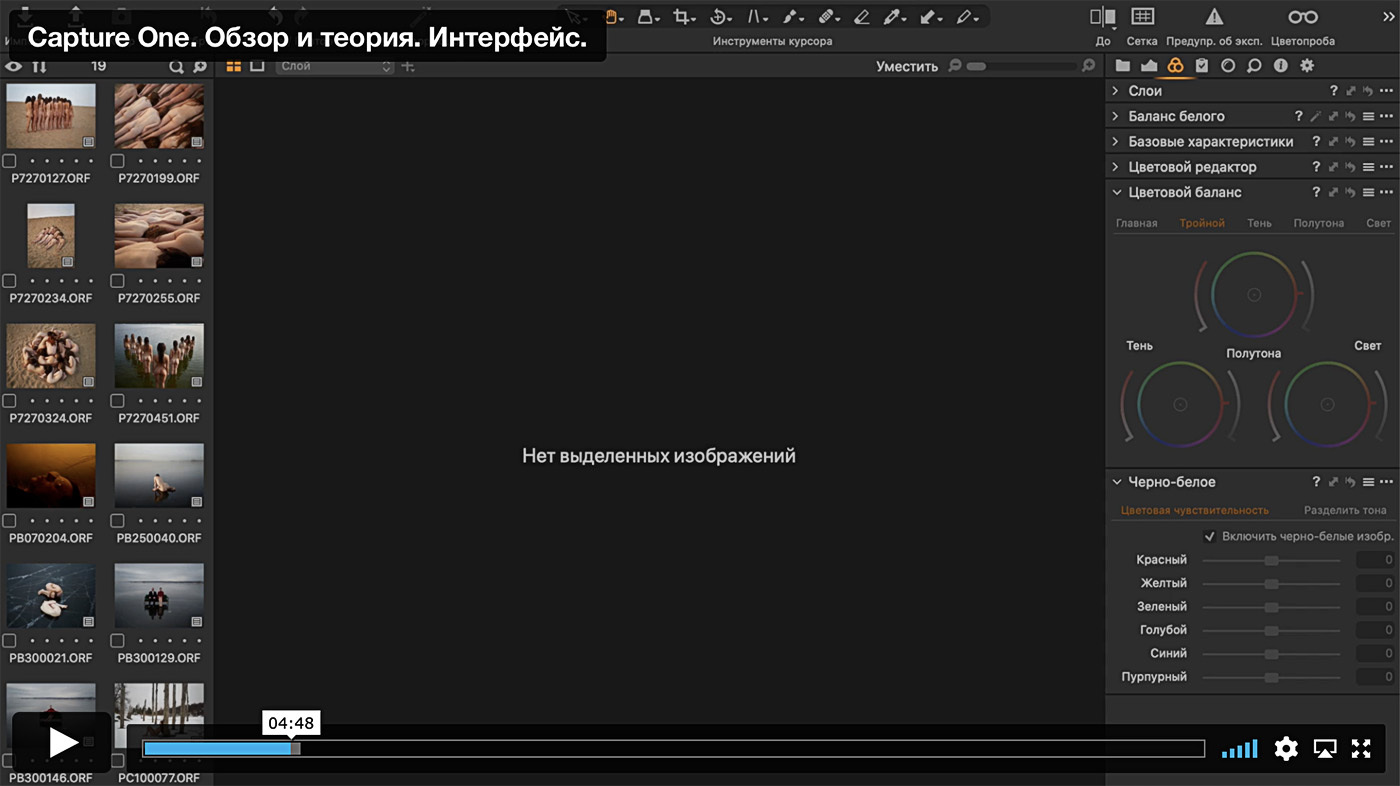Screen dimensions: 1400x786
Task: Expand the Базовые характеристики panel
Action: tap(1115, 142)
